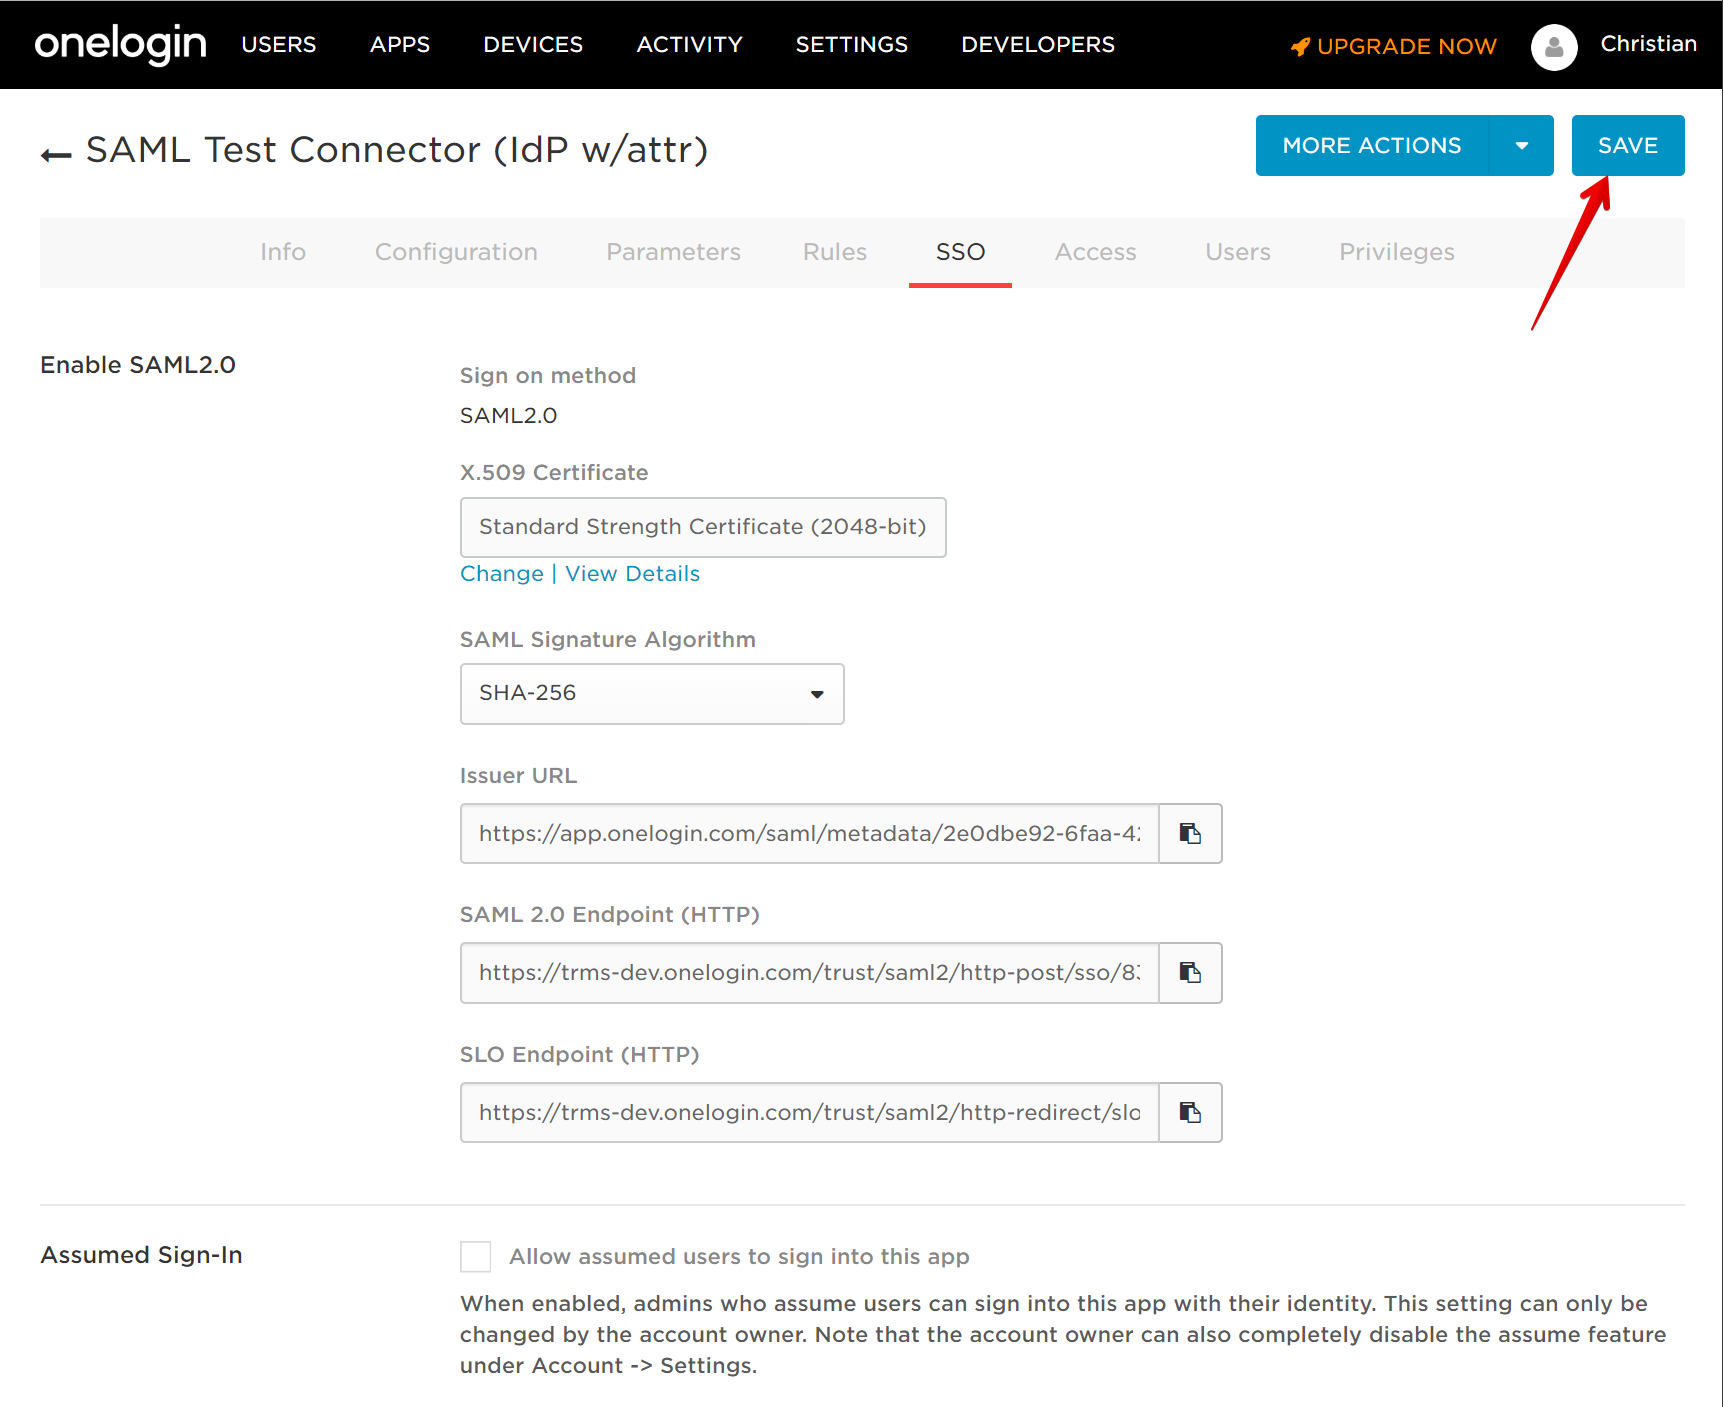The height and width of the screenshot is (1407, 1724).
Task: Open the SETTINGS menu
Action: point(851,44)
